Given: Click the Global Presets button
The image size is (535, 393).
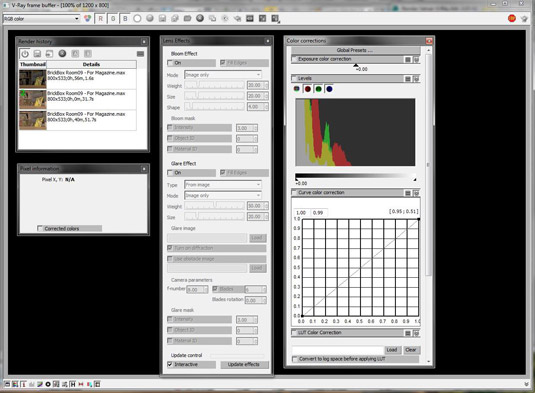Looking at the screenshot, I should 355,50.
